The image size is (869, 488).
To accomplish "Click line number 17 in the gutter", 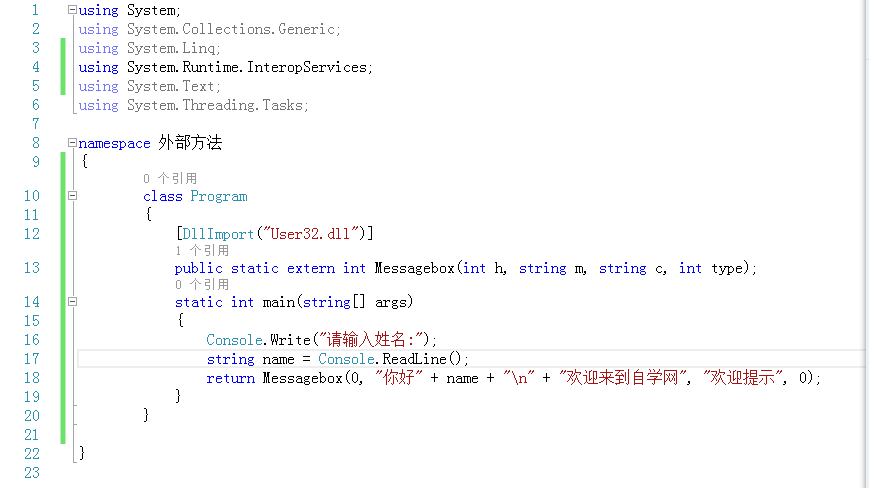I will [x=31, y=358].
